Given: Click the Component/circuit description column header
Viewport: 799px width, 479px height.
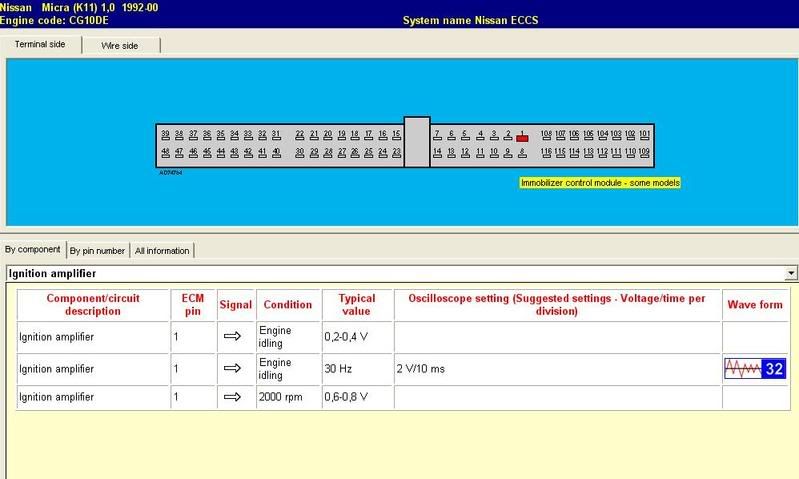Looking at the screenshot, I should click(93, 304).
